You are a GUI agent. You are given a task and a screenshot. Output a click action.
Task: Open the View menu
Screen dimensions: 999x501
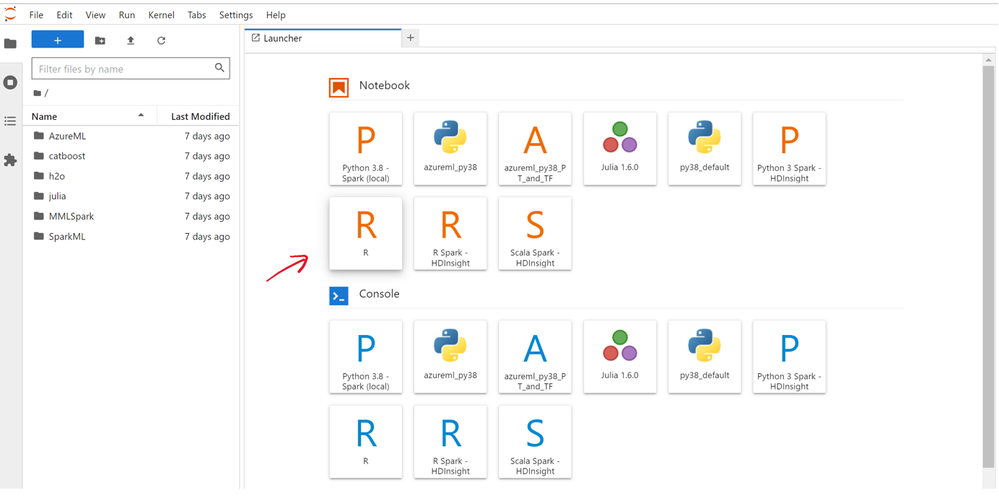pyautogui.click(x=96, y=15)
